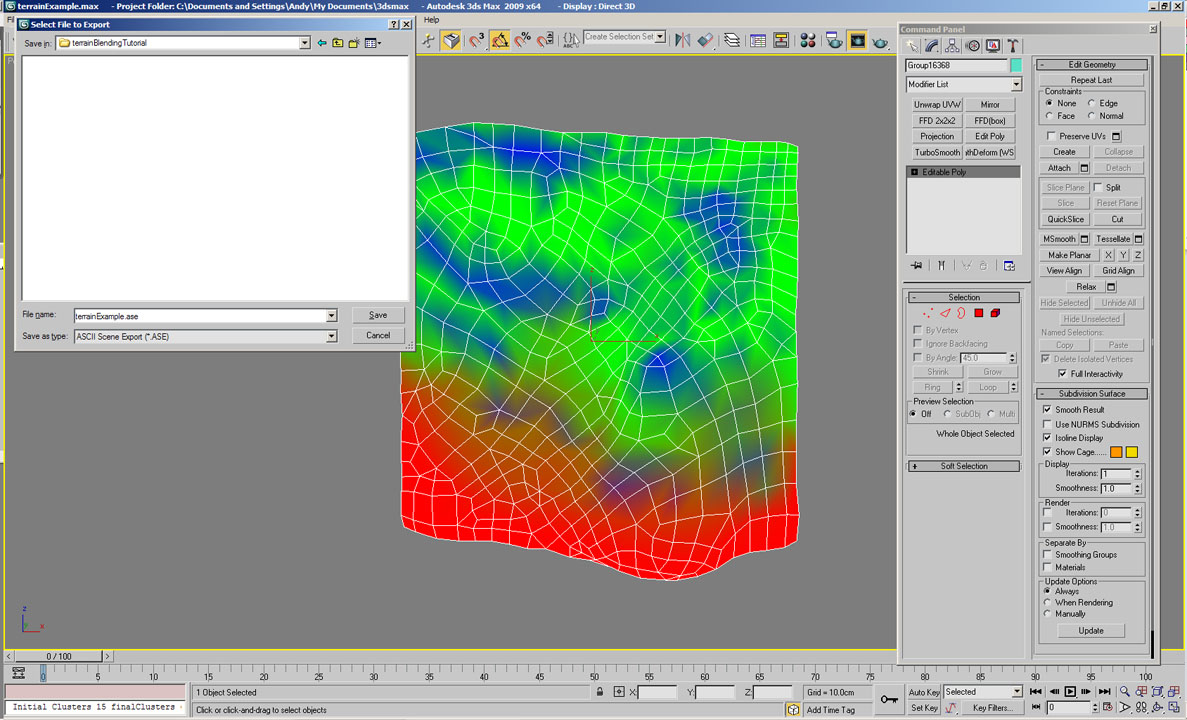Select the Edge constraint radio button

coord(1092,103)
